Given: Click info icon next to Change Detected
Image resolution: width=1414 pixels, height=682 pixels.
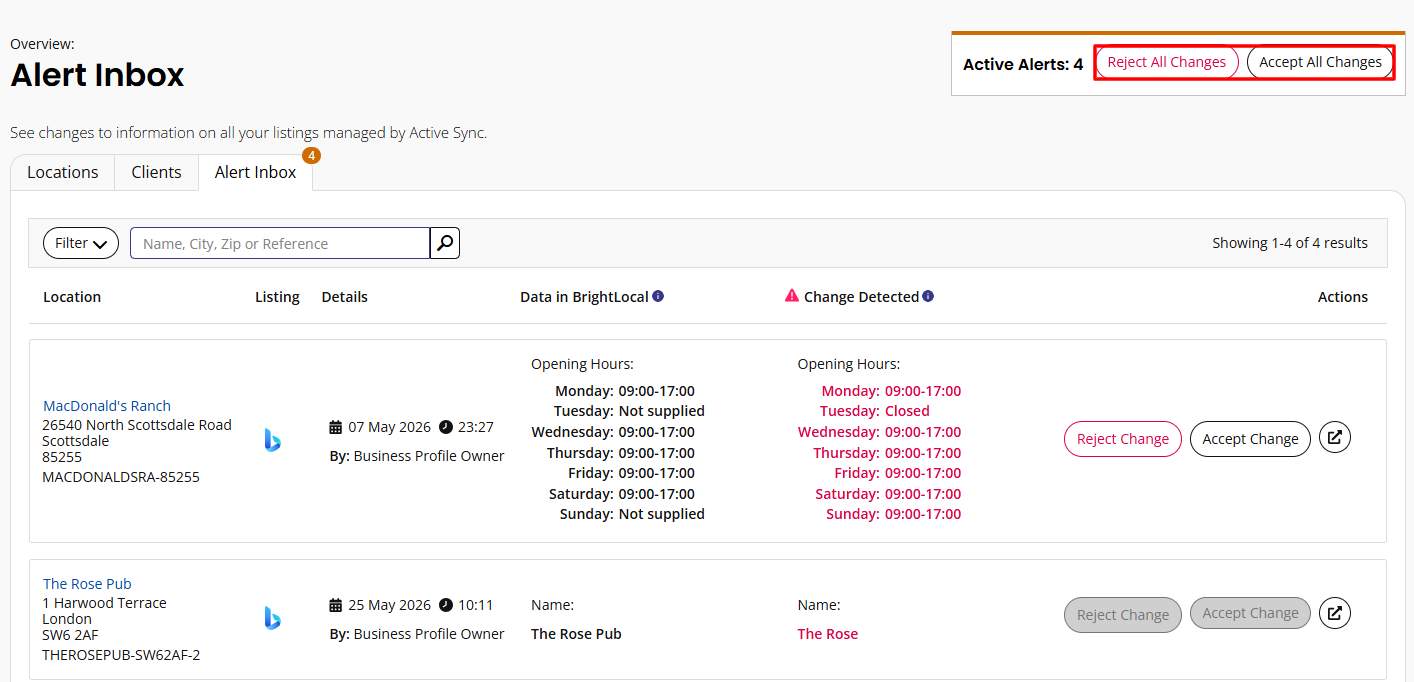Looking at the screenshot, I should pos(928,296).
